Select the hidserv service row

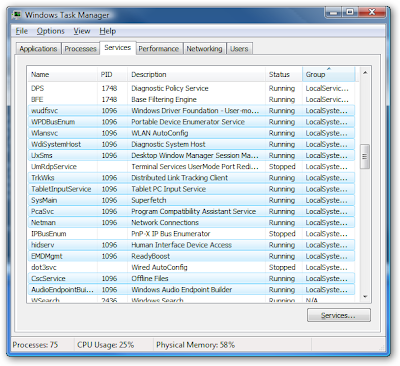pos(192,245)
